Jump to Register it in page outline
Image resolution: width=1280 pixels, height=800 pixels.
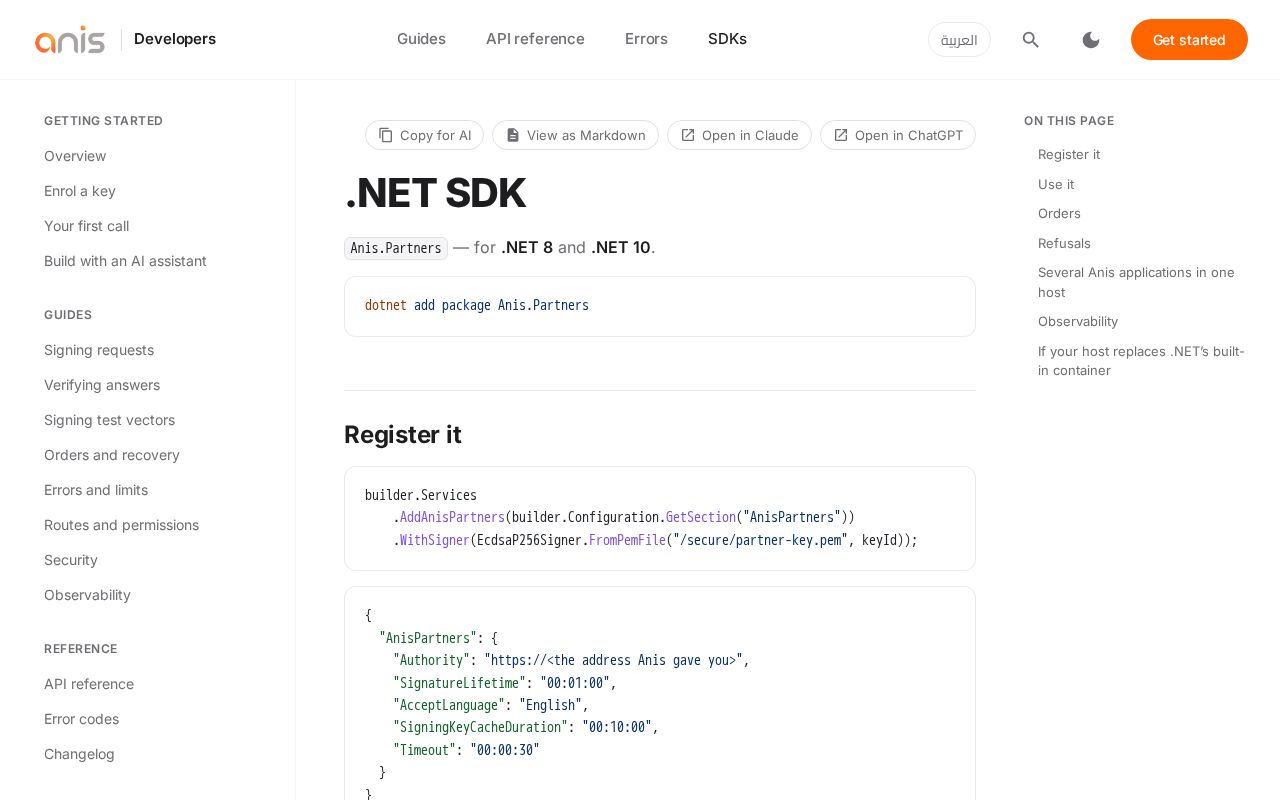(x=1069, y=154)
